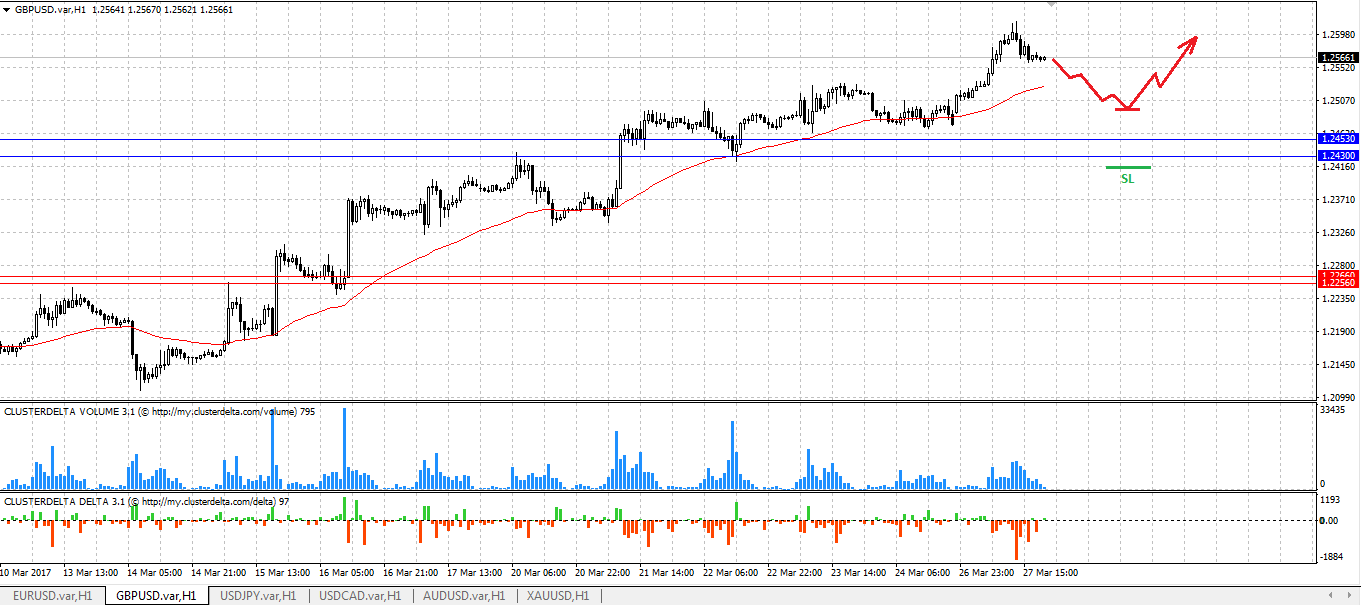The height and width of the screenshot is (605, 1361).
Task: Click the 1.22800 price axis value
Action: (1338, 266)
